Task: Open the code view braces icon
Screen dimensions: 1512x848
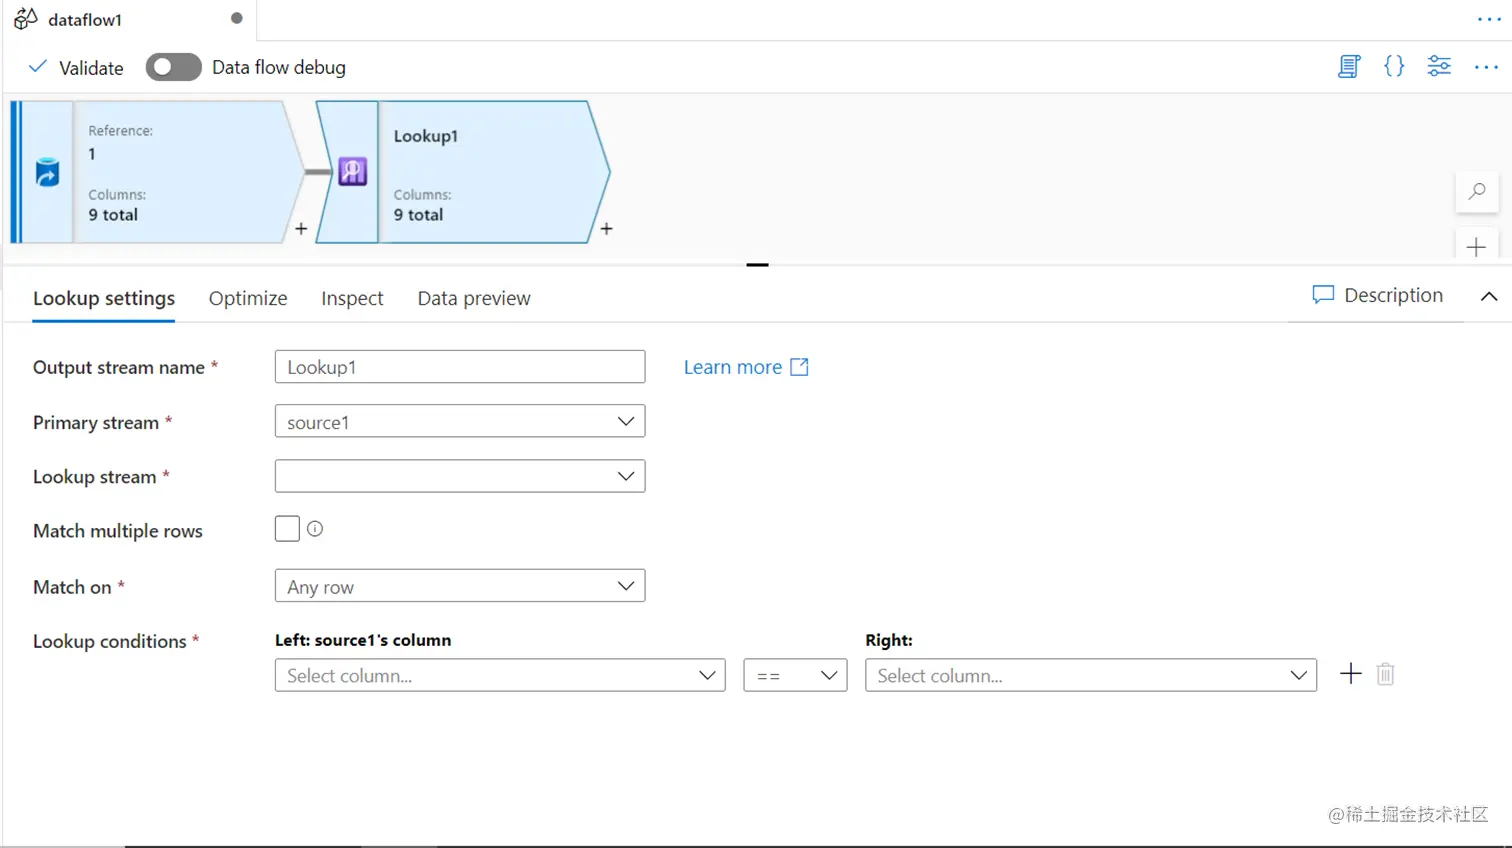Action: tap(1393, 67)
